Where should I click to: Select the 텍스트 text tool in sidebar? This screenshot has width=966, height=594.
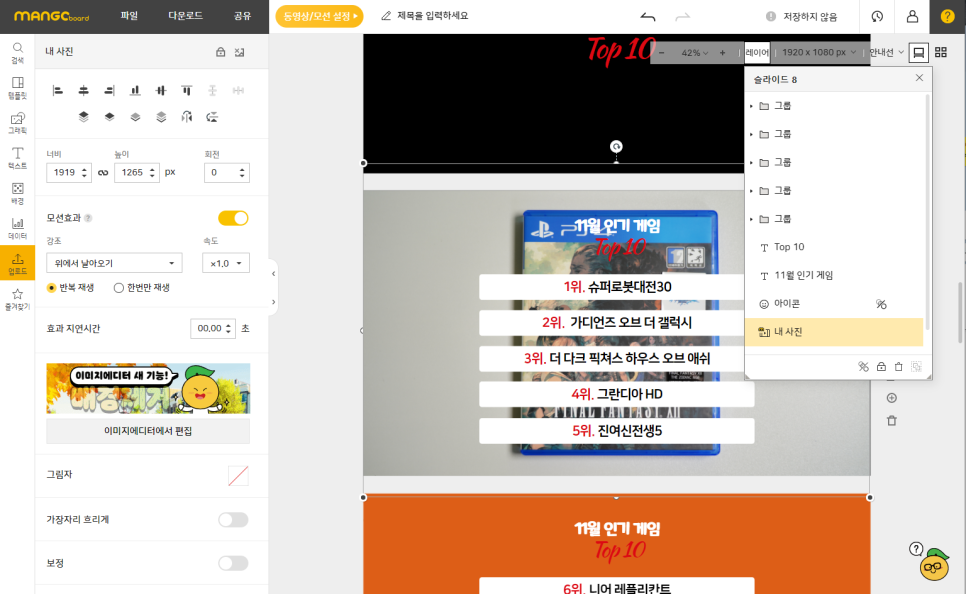(x=17, y=158)
